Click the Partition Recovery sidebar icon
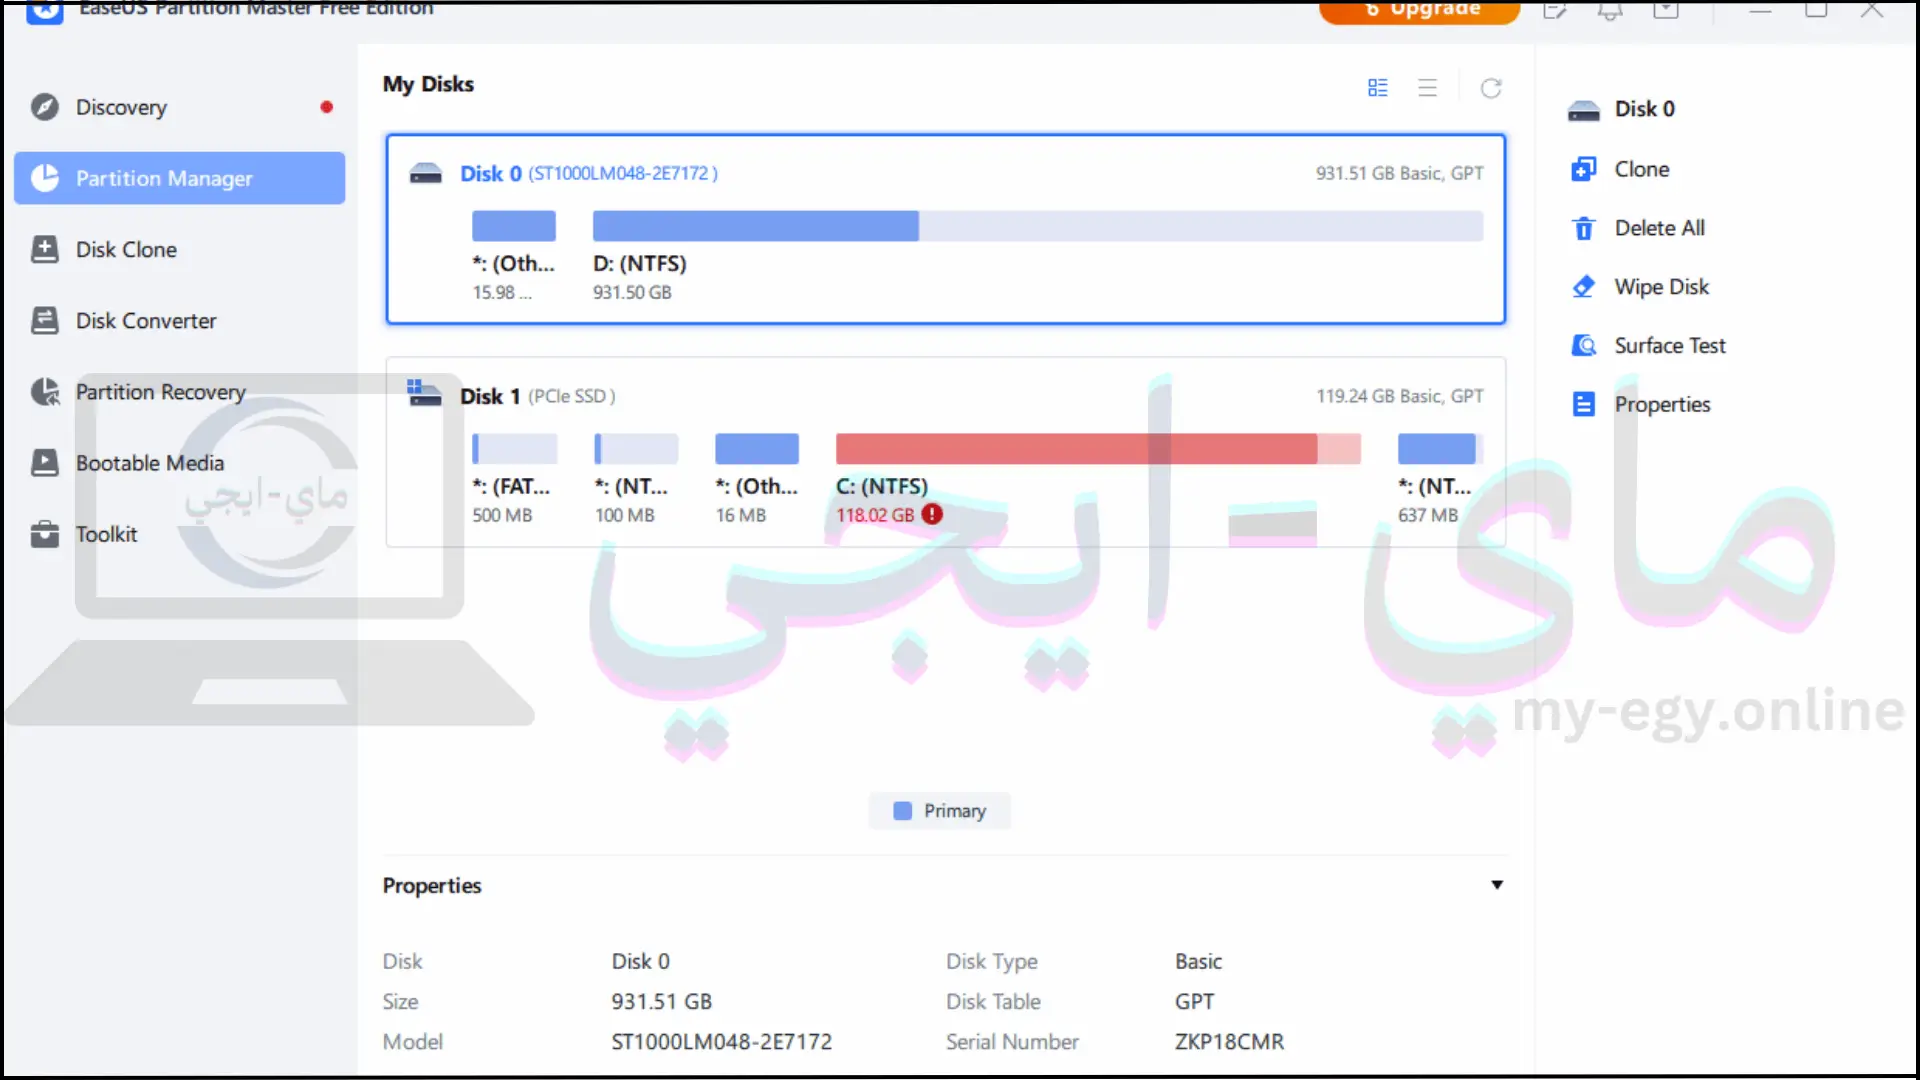The height and width of the screenshot is (1080, 1920). pyautogui.click(x=45, y=391)
